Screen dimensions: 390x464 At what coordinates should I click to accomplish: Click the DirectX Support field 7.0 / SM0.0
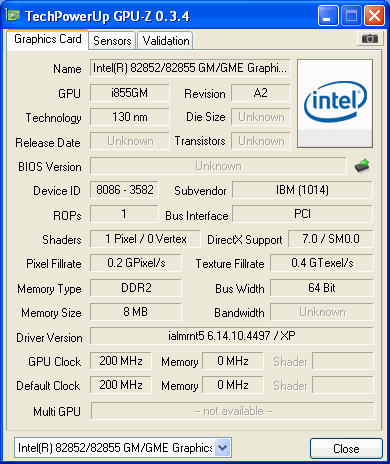331,239
